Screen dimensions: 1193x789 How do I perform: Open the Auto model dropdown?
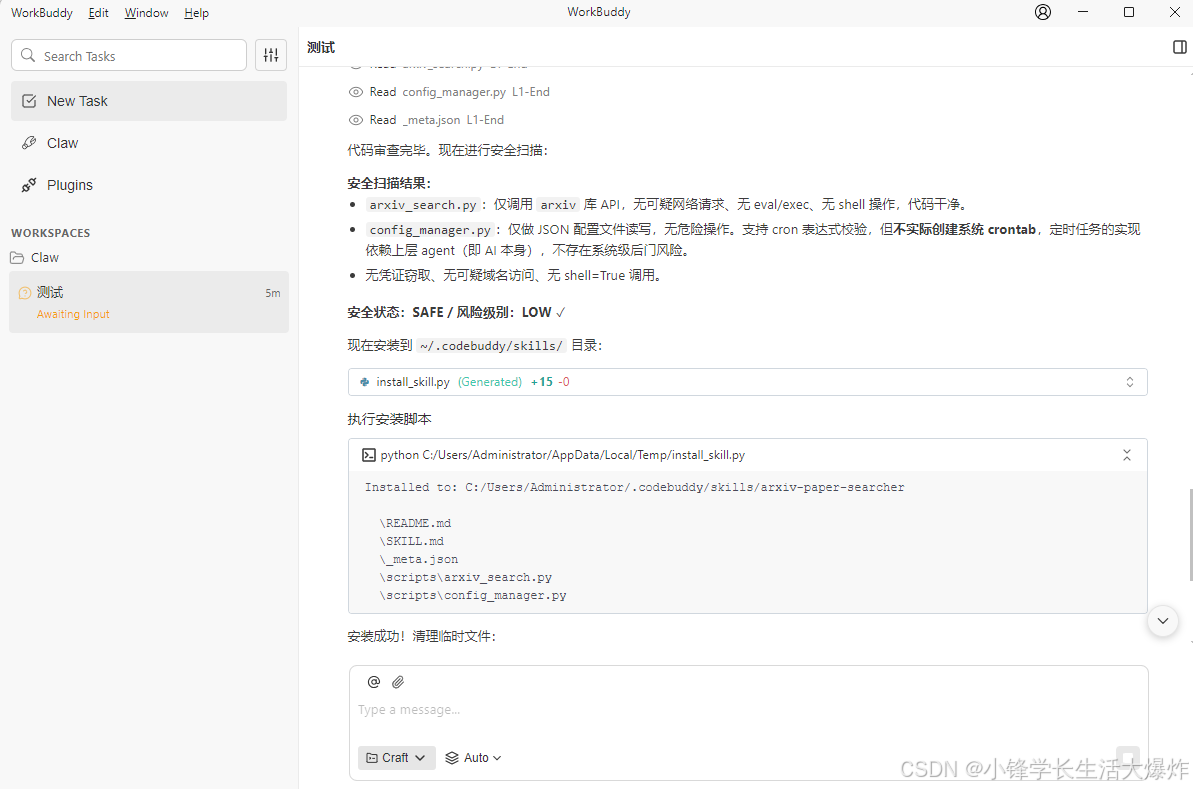pos(473,758)
